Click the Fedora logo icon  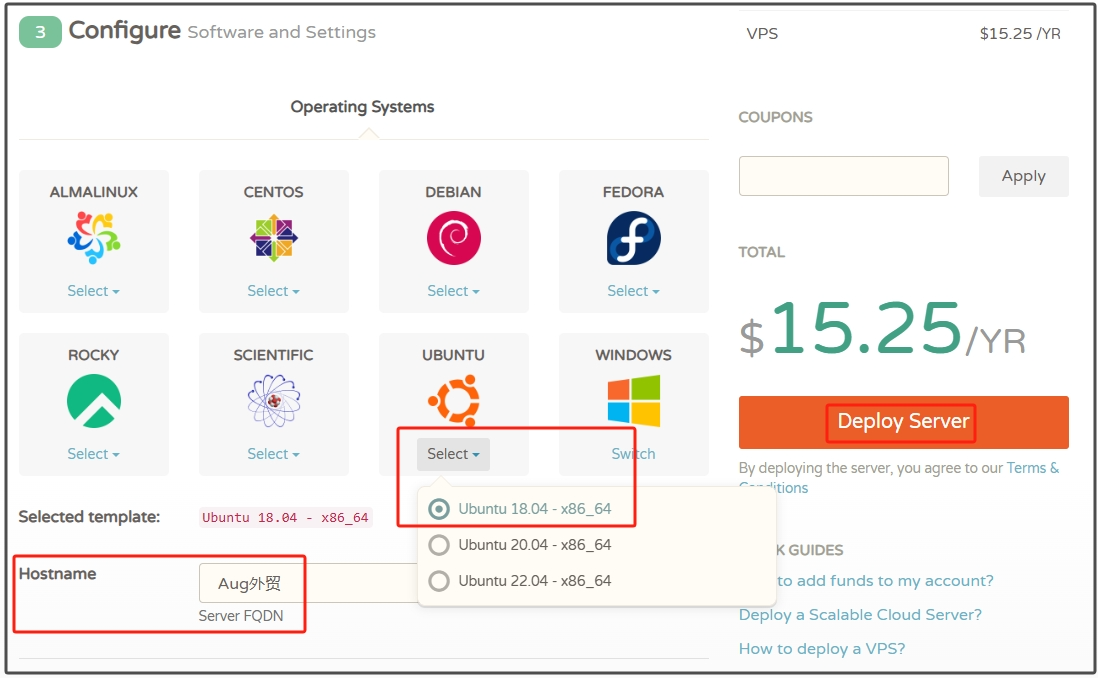click(634, 238)
